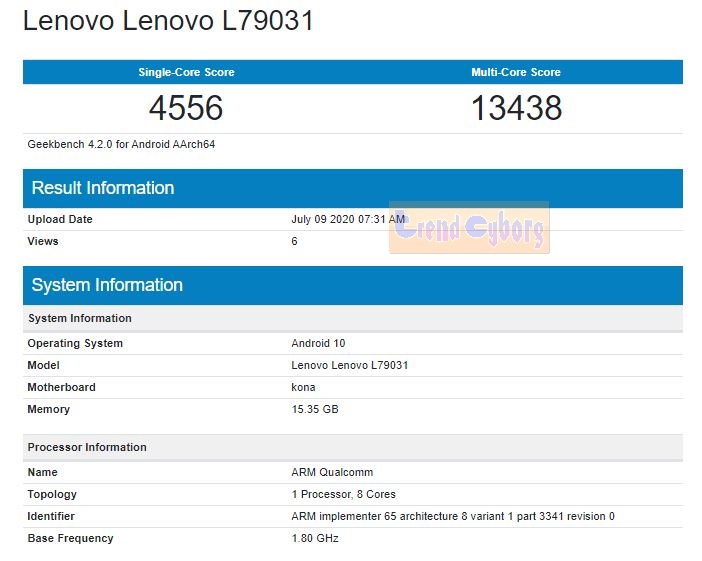Viewport: 702px width, 561px height.
Task: Select the Views count value 6
Action: 294,241
